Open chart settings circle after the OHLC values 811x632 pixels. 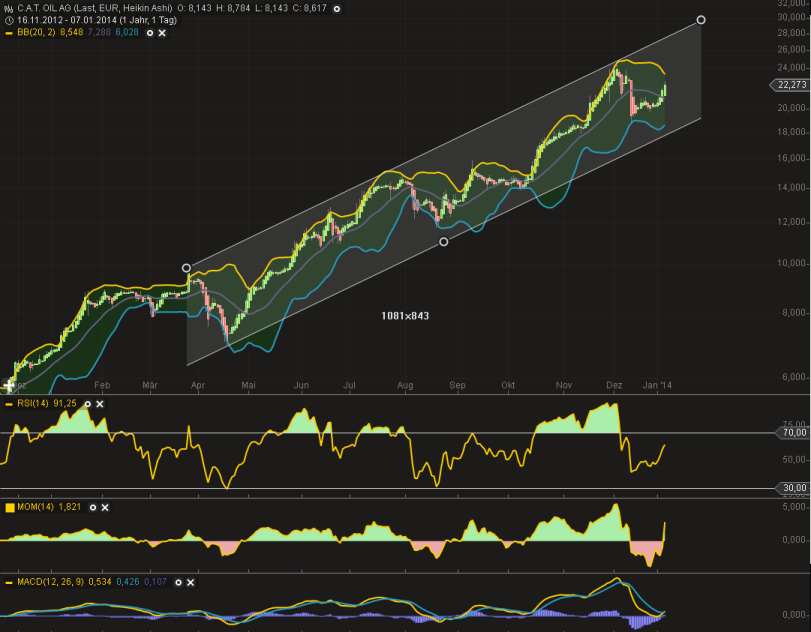click(337, 9)
